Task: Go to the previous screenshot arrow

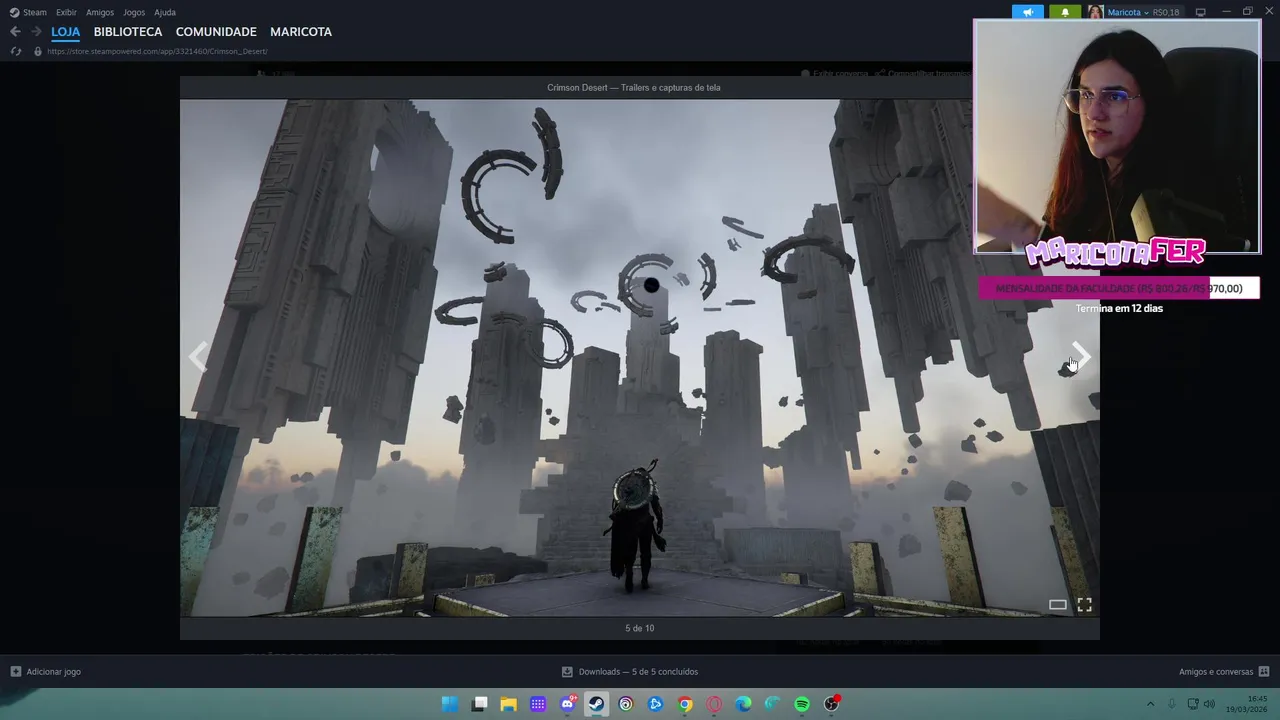Action: click(x=199, y=357)
